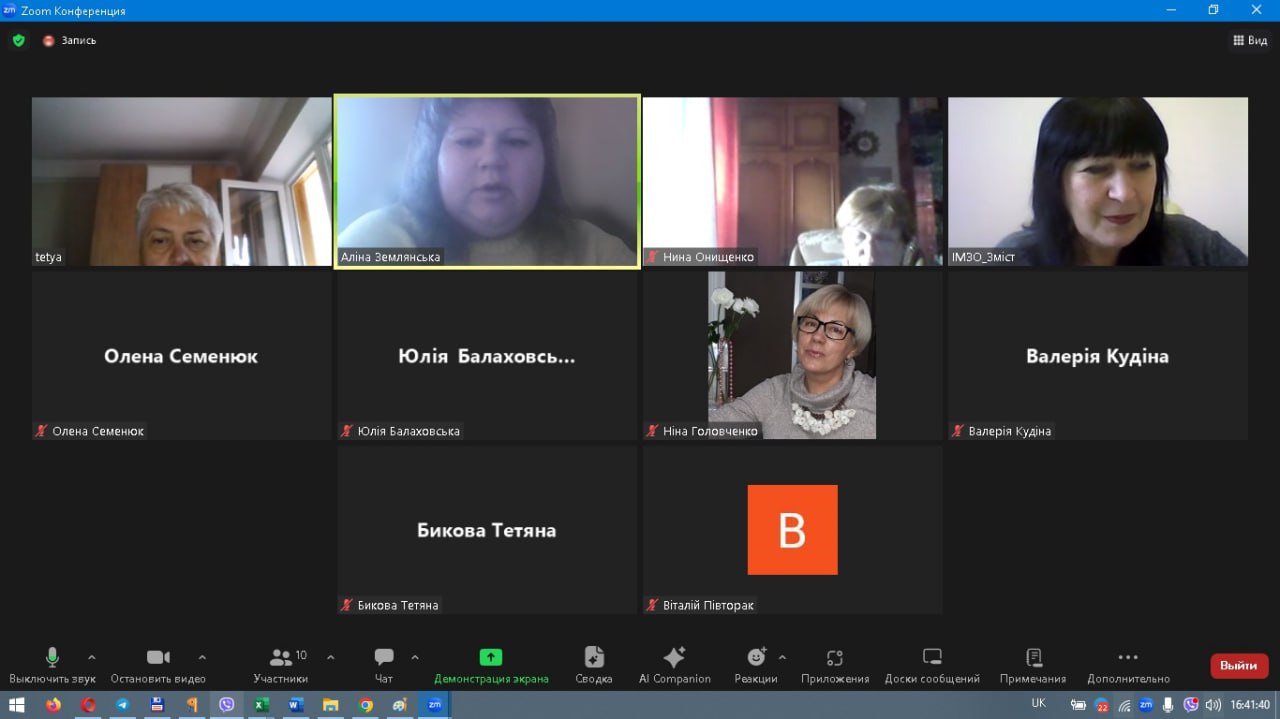Click muted mic icon beside Олена Семенюк
Viewport: 1280px width, 719px height.
pyautogui.click(x=41, y=431)
